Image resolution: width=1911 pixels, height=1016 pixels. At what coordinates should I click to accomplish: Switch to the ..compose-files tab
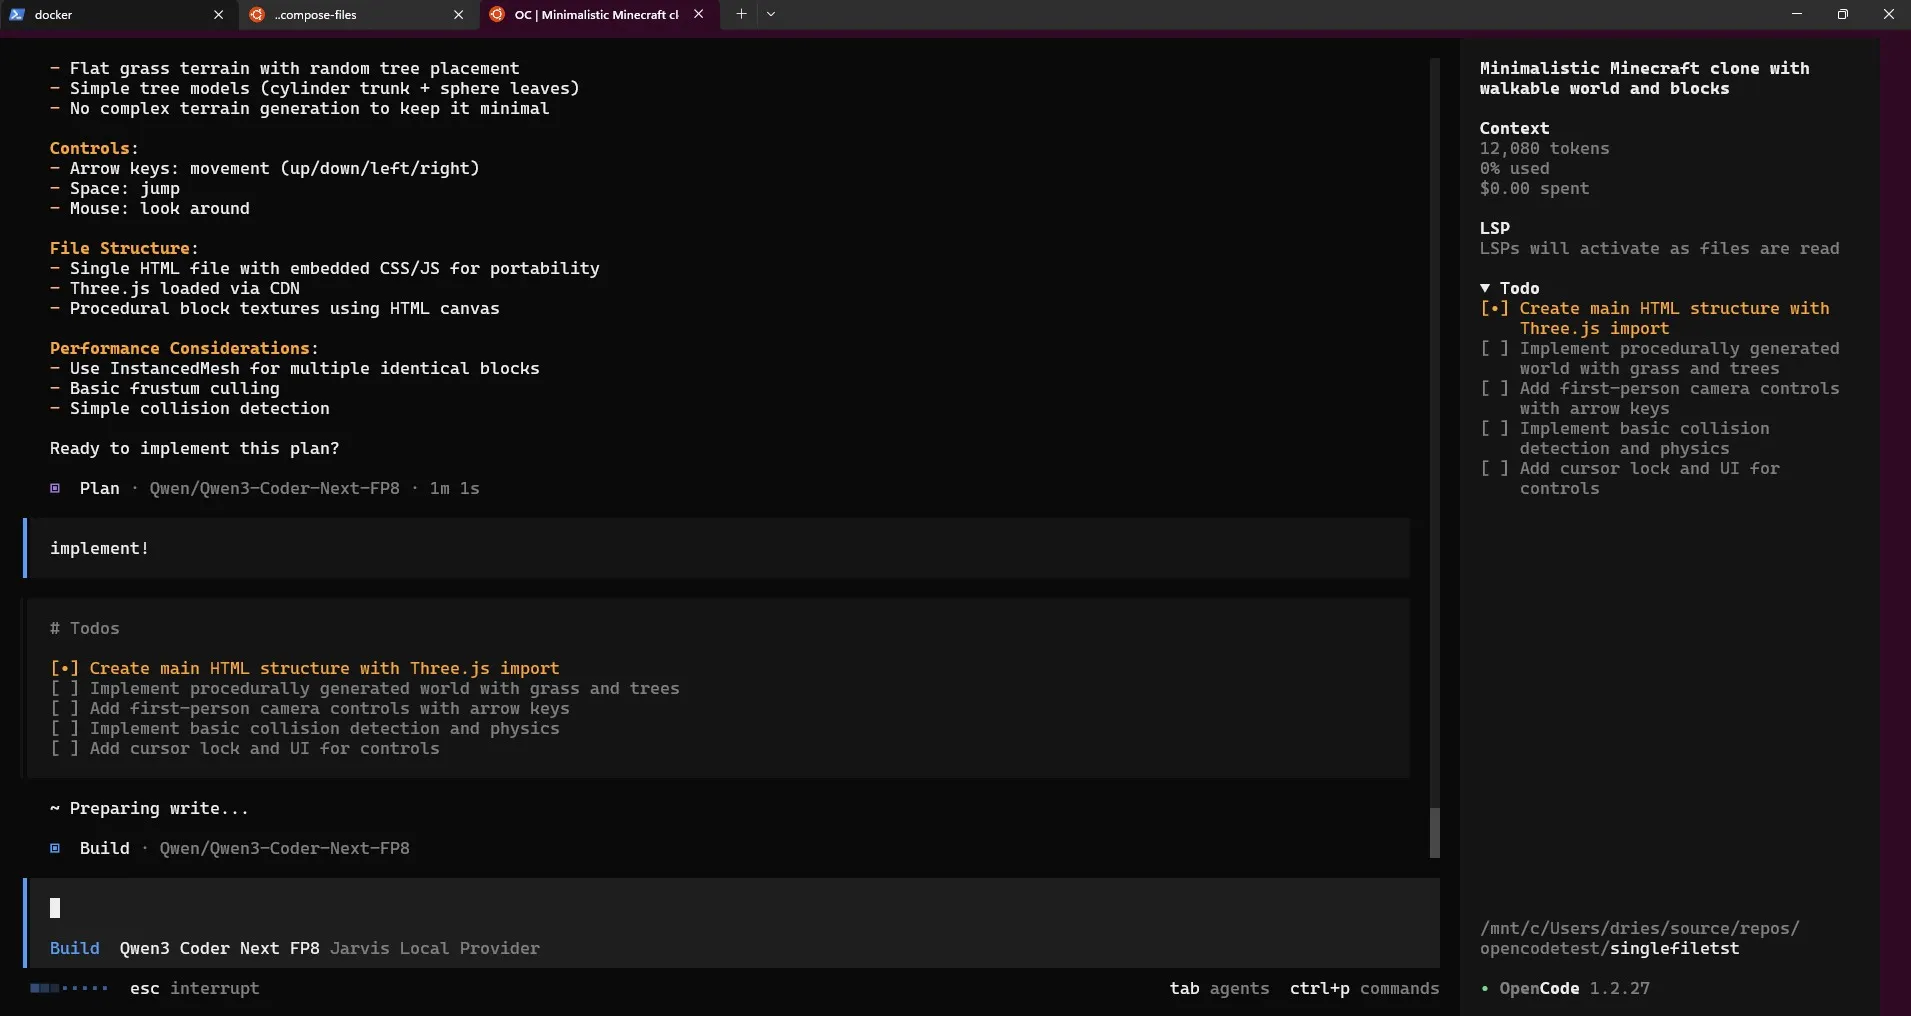[x=340, y=15]
